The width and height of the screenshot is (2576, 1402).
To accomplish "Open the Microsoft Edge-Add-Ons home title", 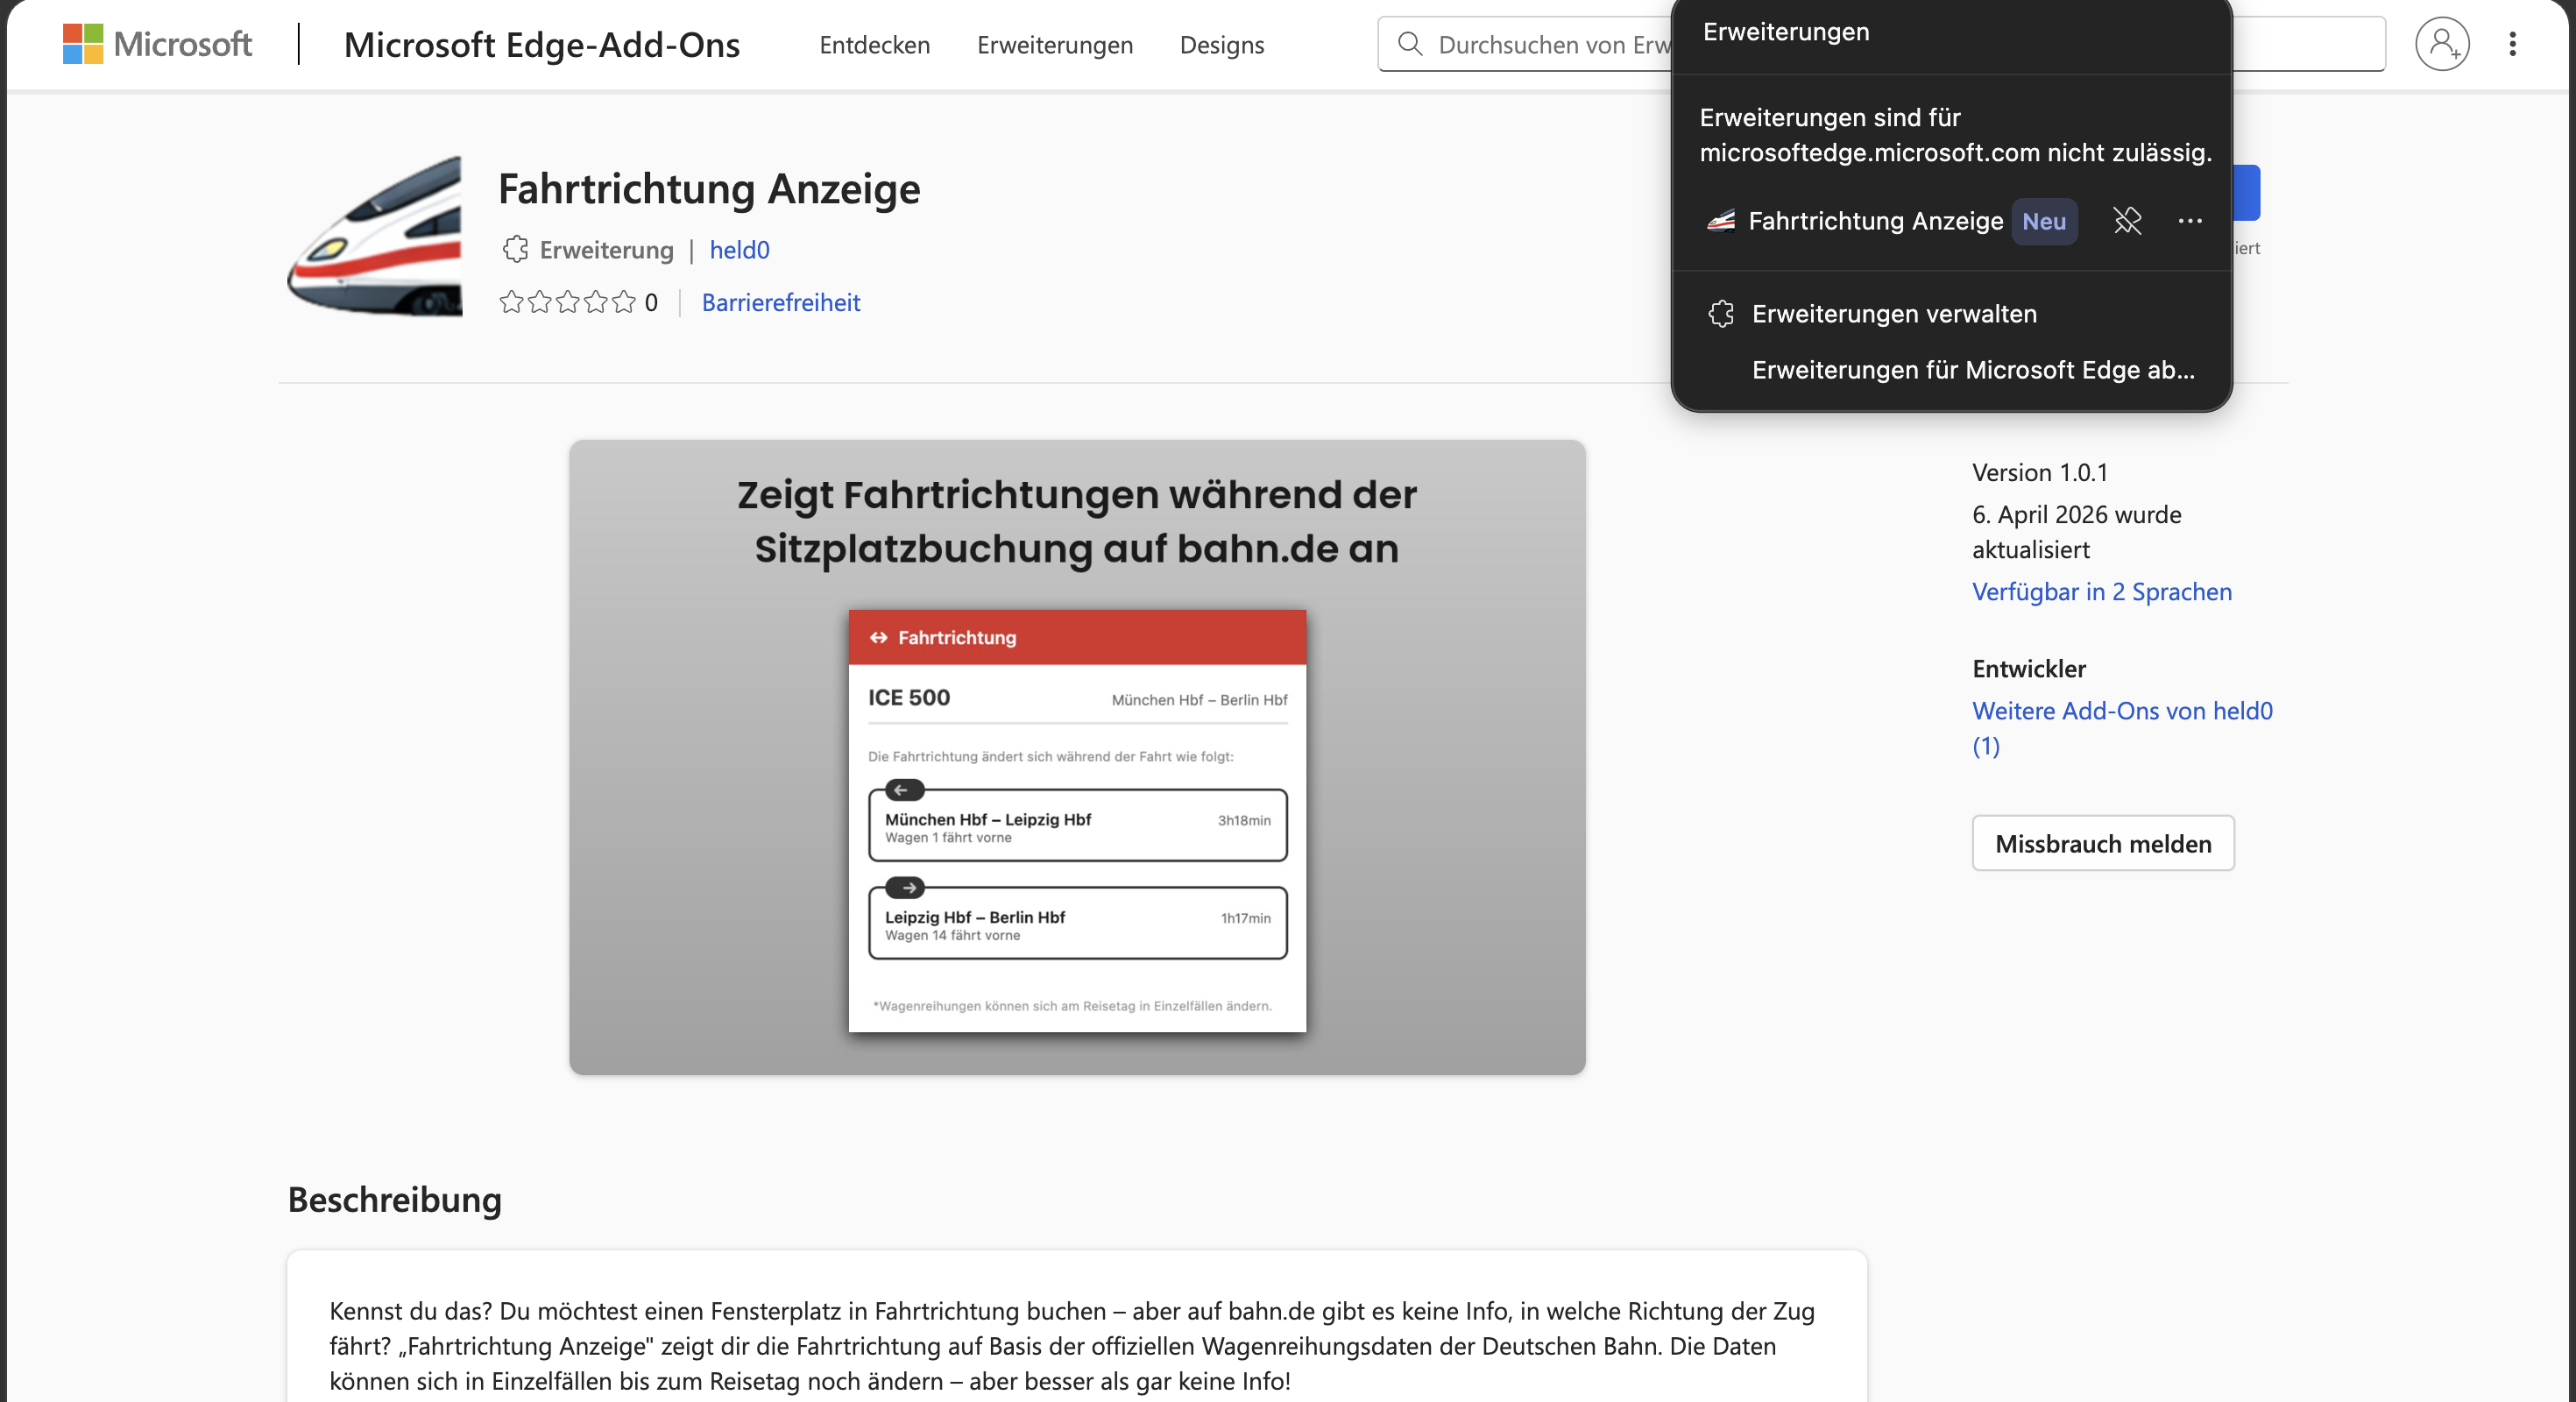I will 542,45.
